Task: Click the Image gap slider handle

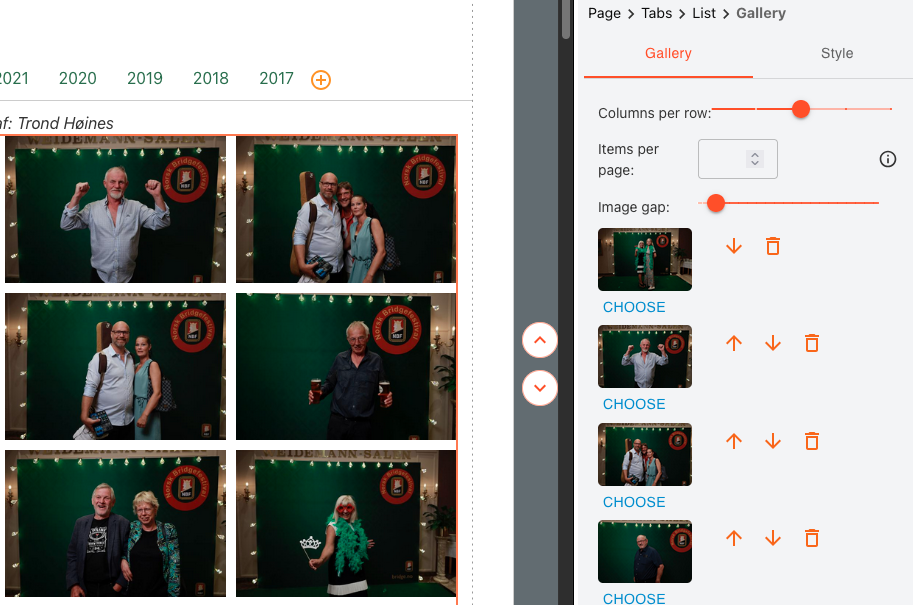Action: (715, 203)
